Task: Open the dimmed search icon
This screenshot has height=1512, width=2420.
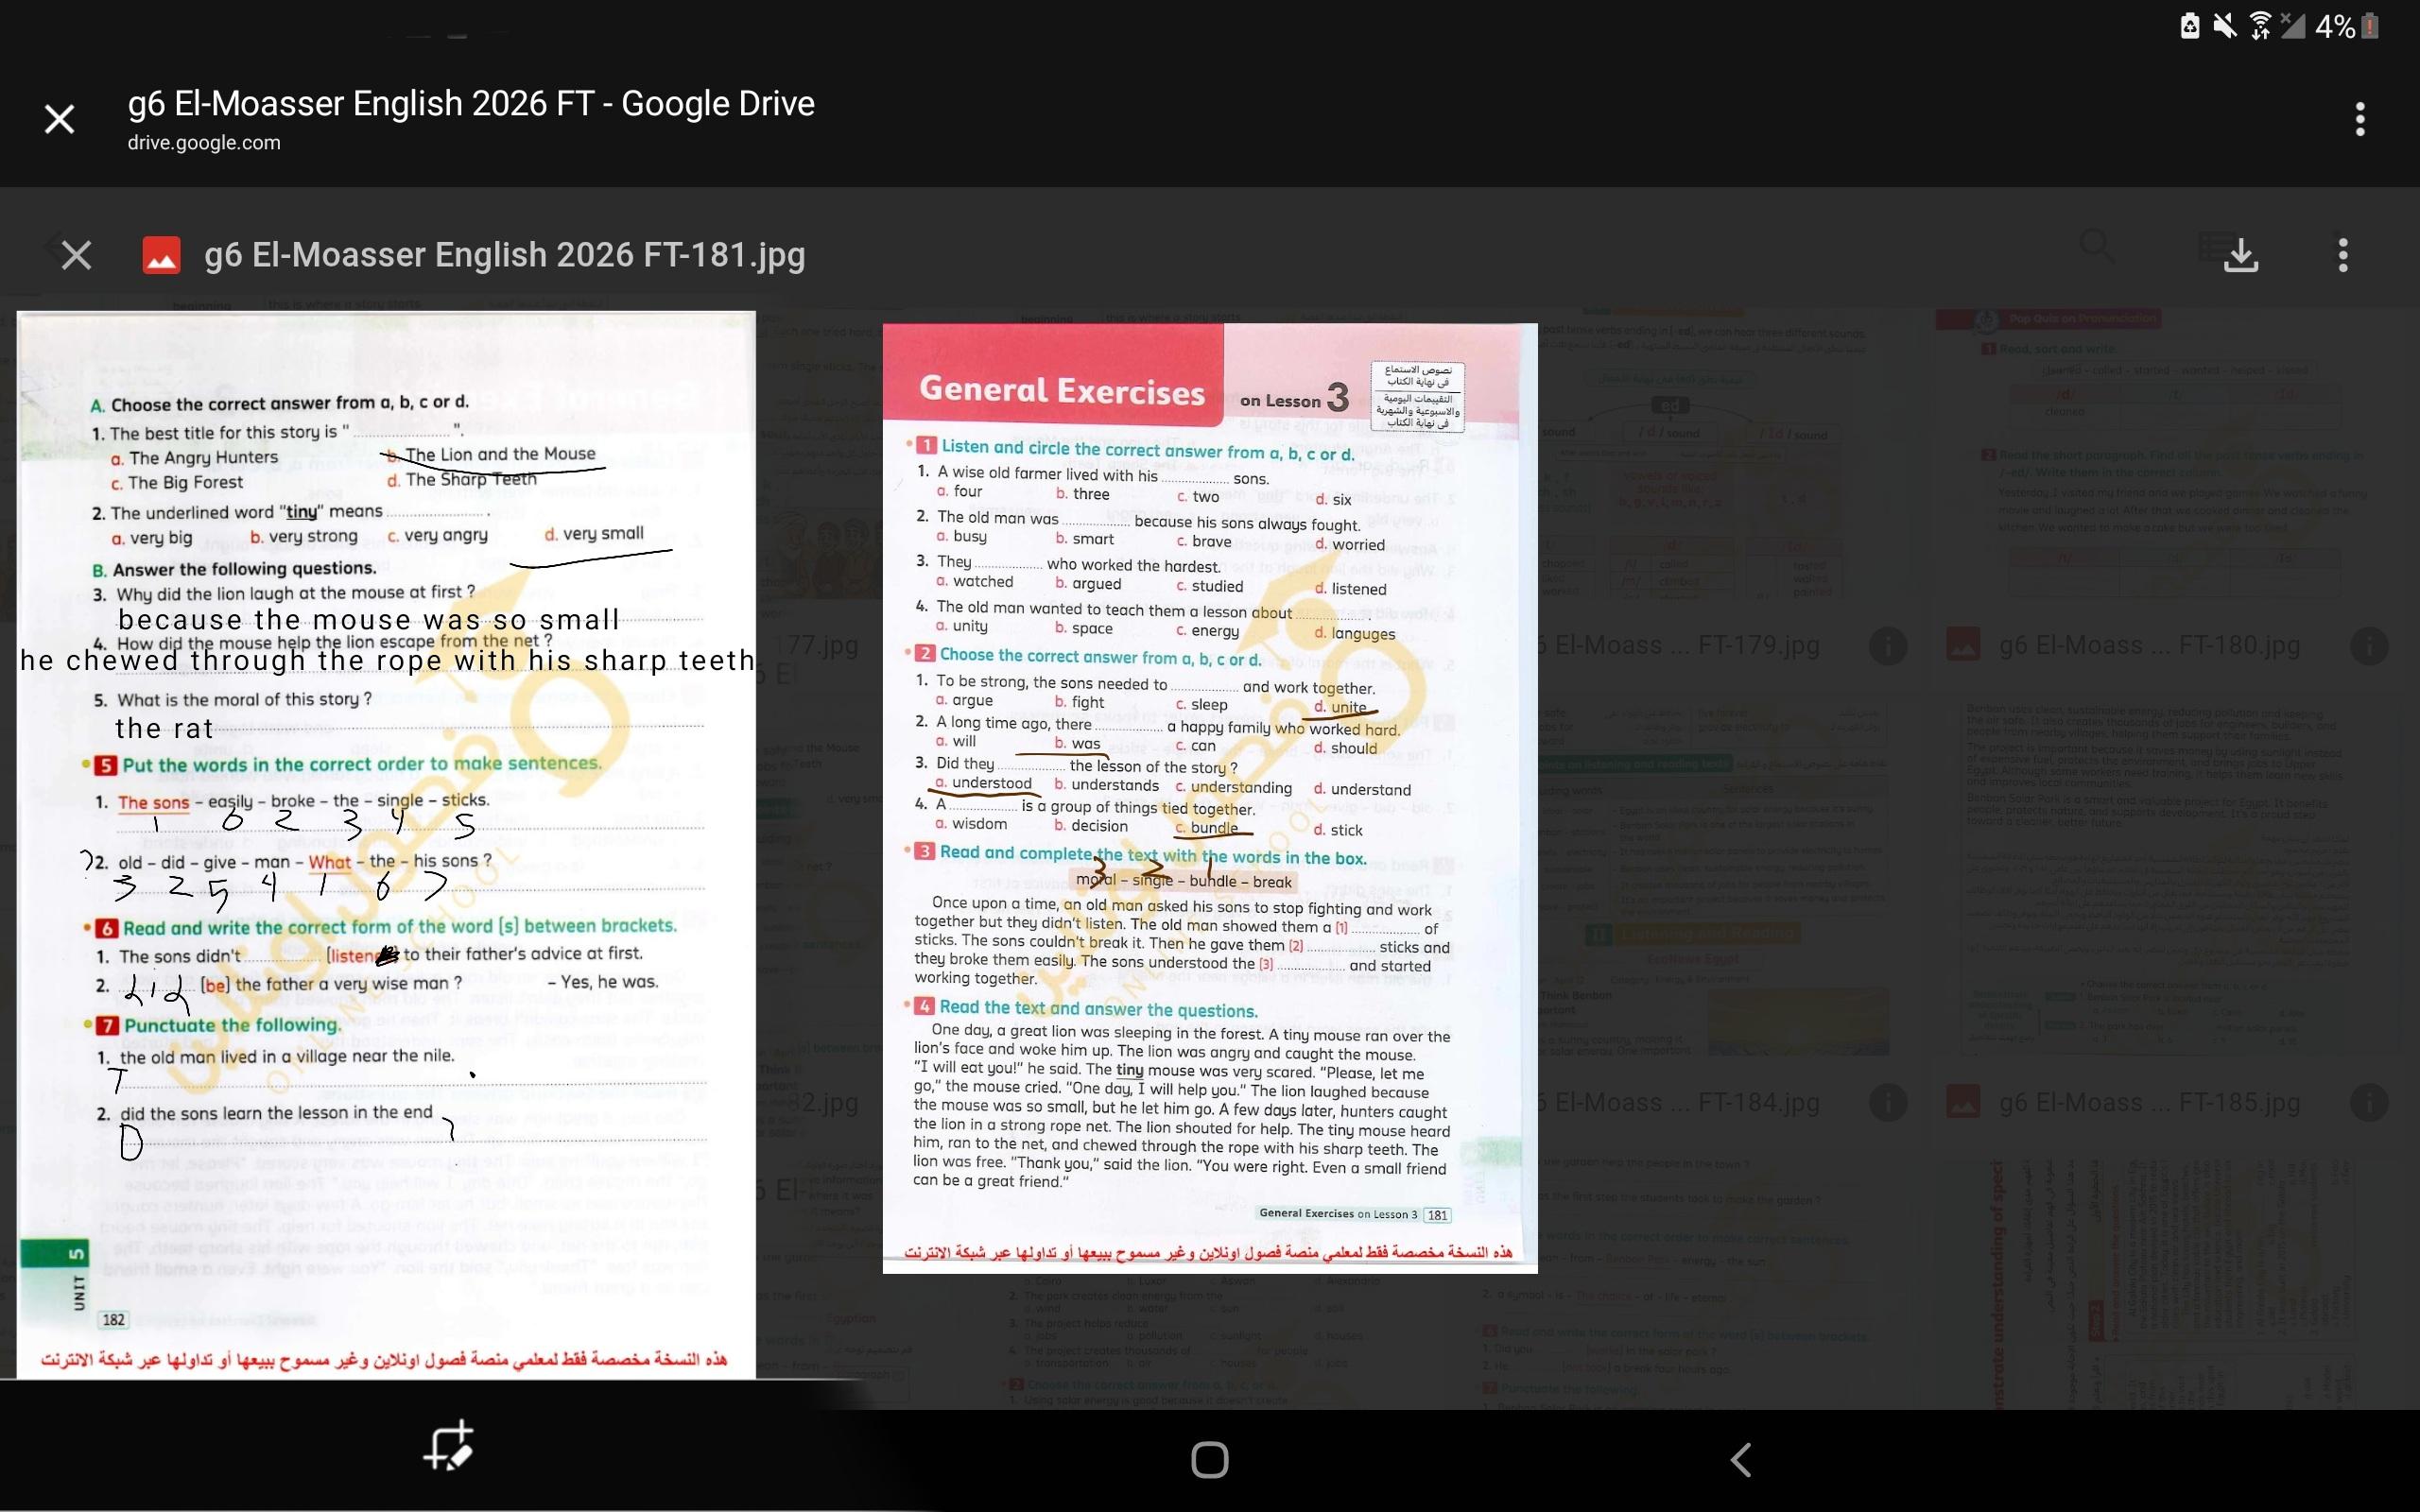Action: point(2095,245)
